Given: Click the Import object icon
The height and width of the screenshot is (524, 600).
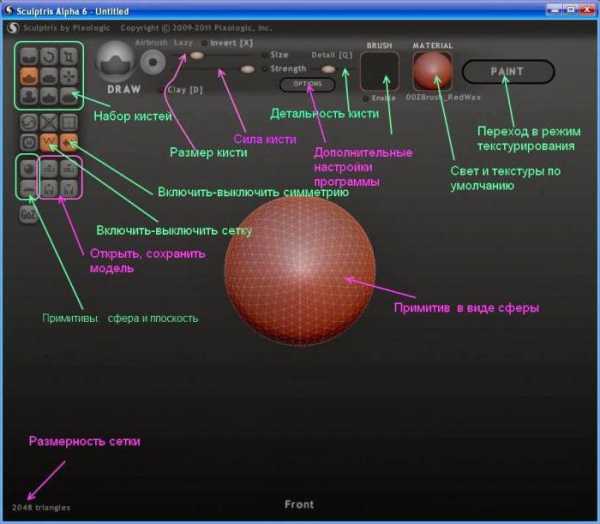Looking at the screenshot, I should [x=49, y=168].
